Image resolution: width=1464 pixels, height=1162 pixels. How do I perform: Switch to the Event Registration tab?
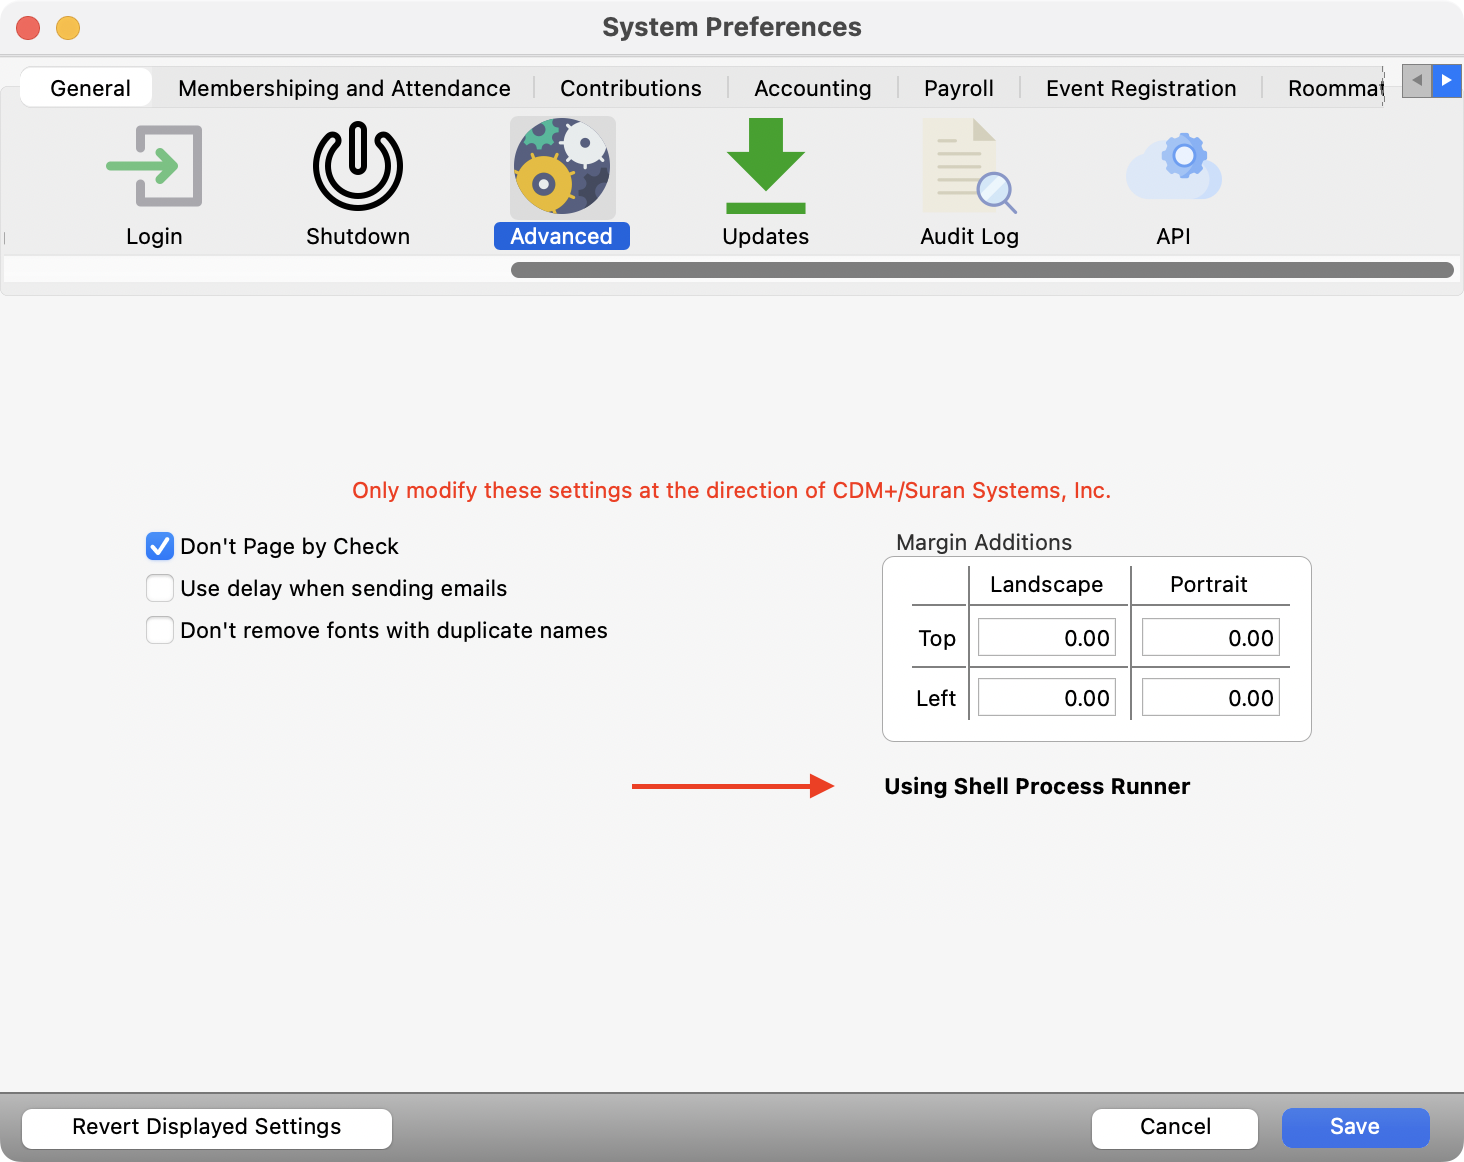point(1140,88)
